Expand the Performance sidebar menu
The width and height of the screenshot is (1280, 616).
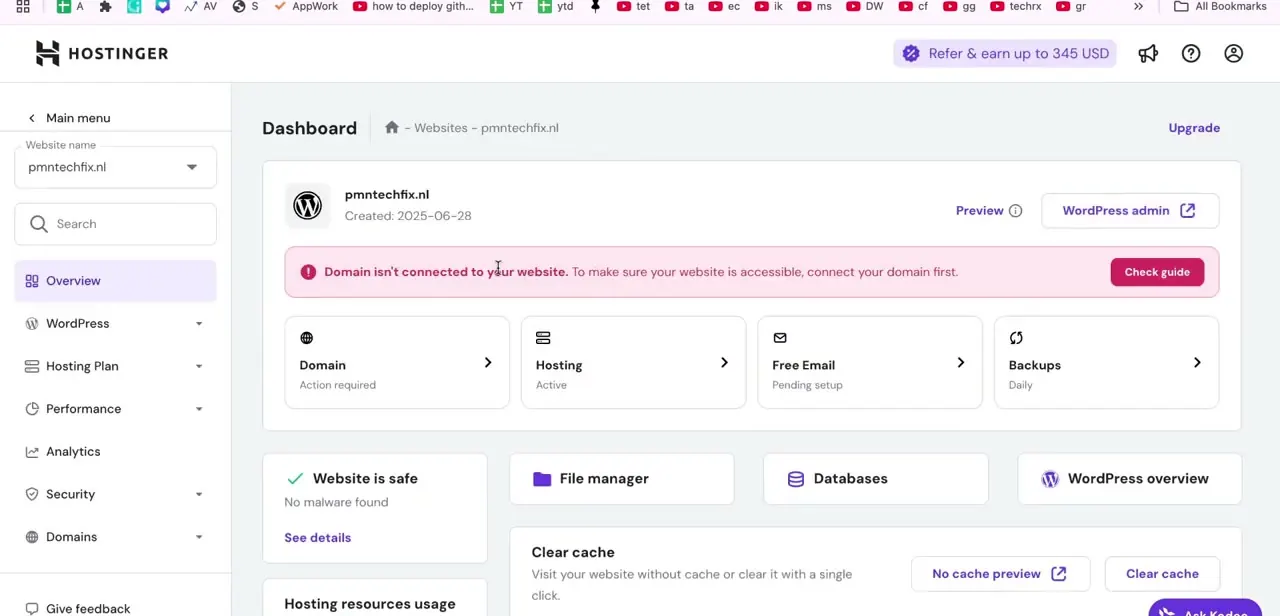(x=115, y=409)
